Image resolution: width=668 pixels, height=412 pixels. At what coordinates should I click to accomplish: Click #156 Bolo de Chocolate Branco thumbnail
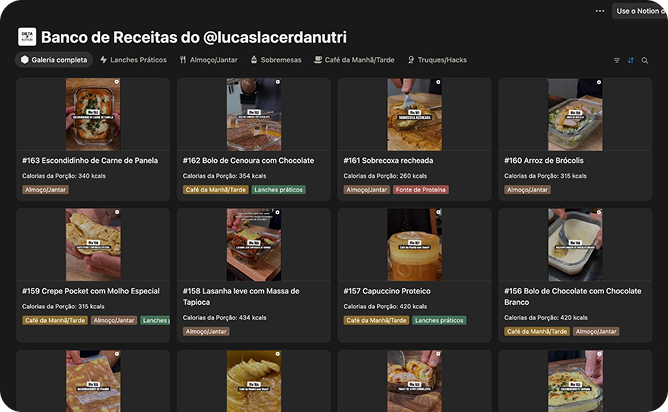click(575, 245)
